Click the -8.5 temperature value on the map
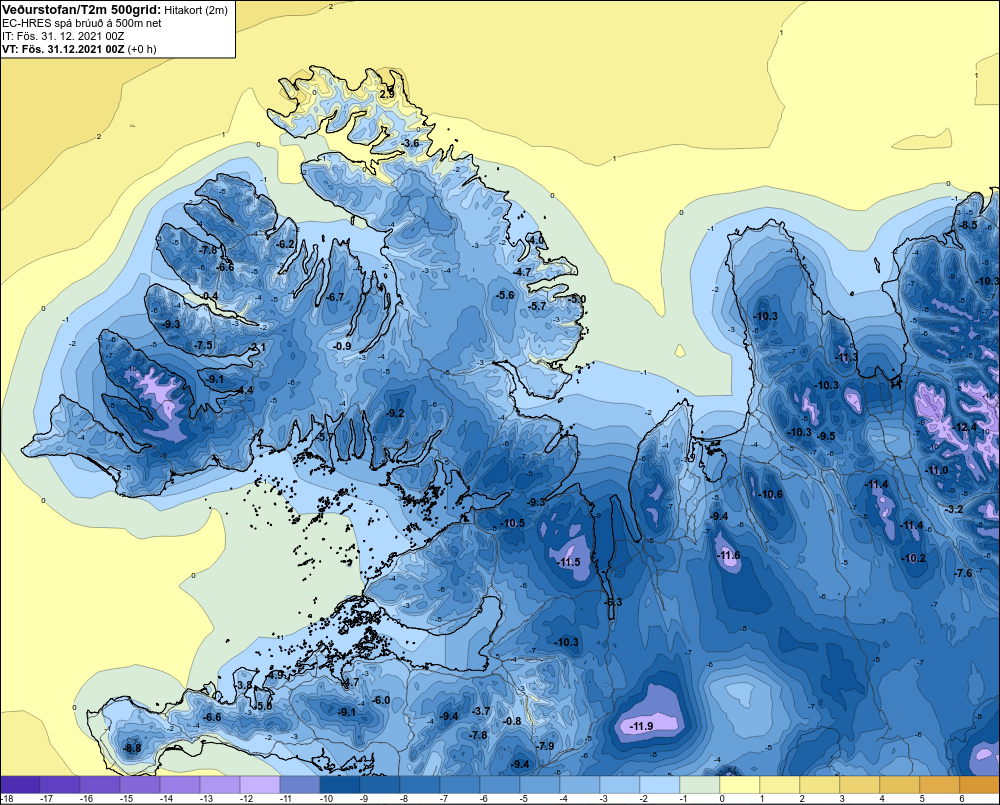 pyautogui.click(x=968, y=225)
